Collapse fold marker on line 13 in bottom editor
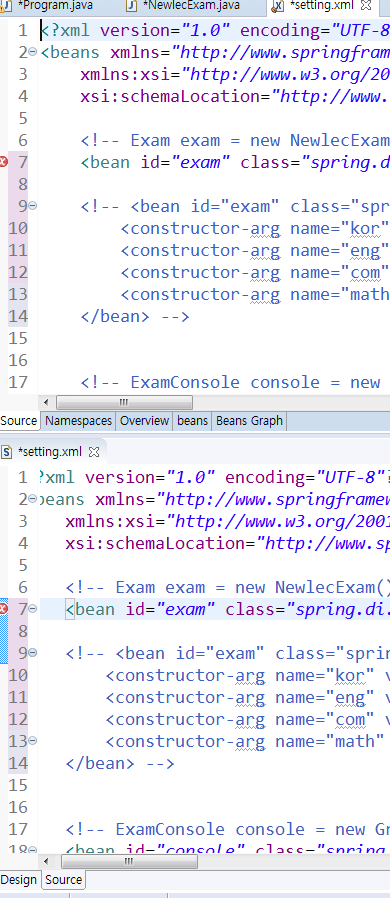 coord(33,741)
